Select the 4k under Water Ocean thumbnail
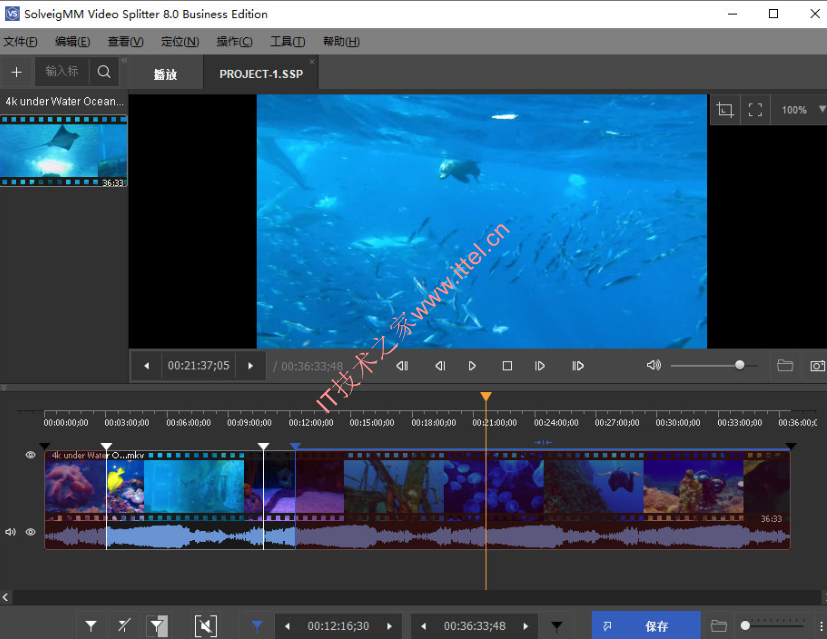Screen dimensions: 827x639 point(64,150)
